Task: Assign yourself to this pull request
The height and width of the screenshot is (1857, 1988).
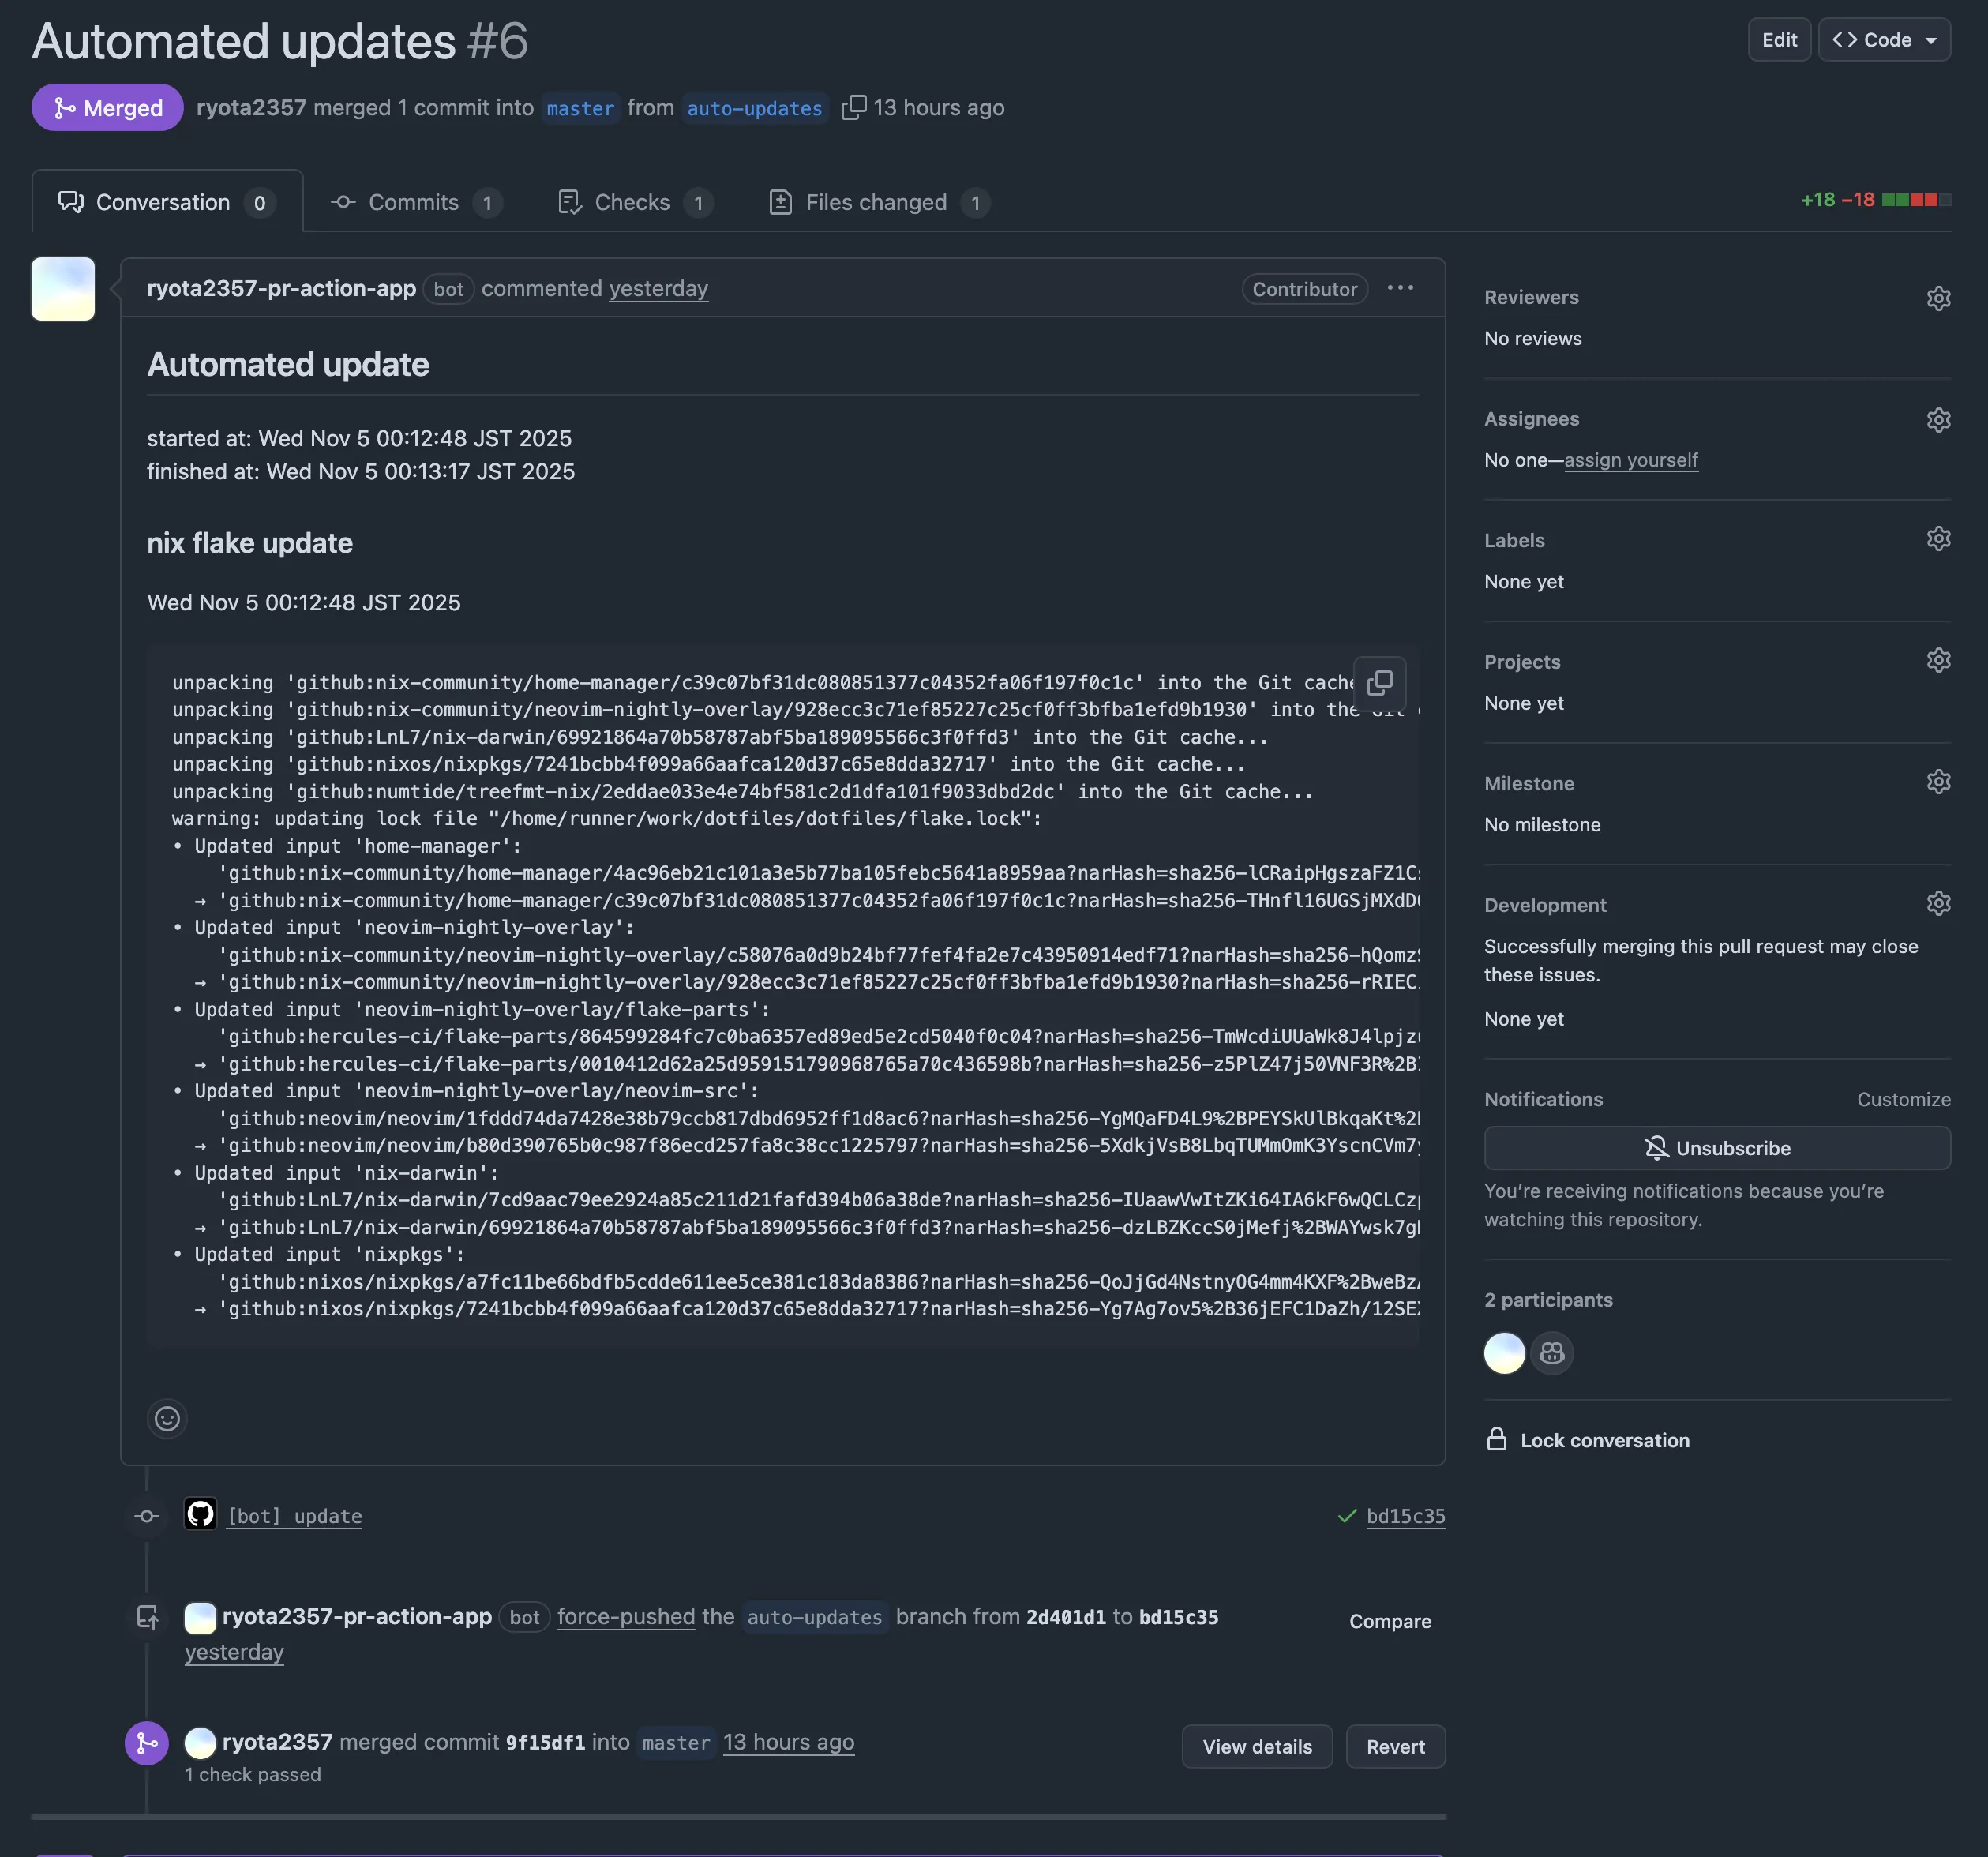Action: tap(1630, 460)
